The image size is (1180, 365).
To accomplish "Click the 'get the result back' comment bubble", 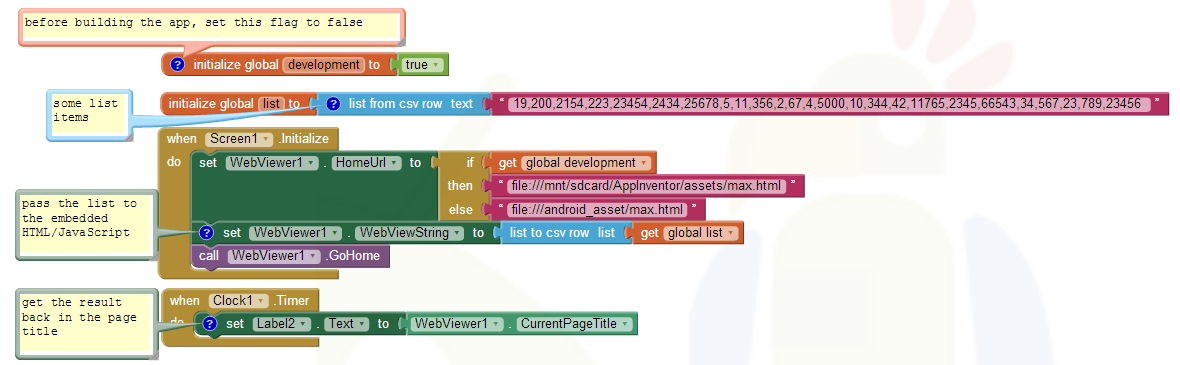I will pos(87,323).
